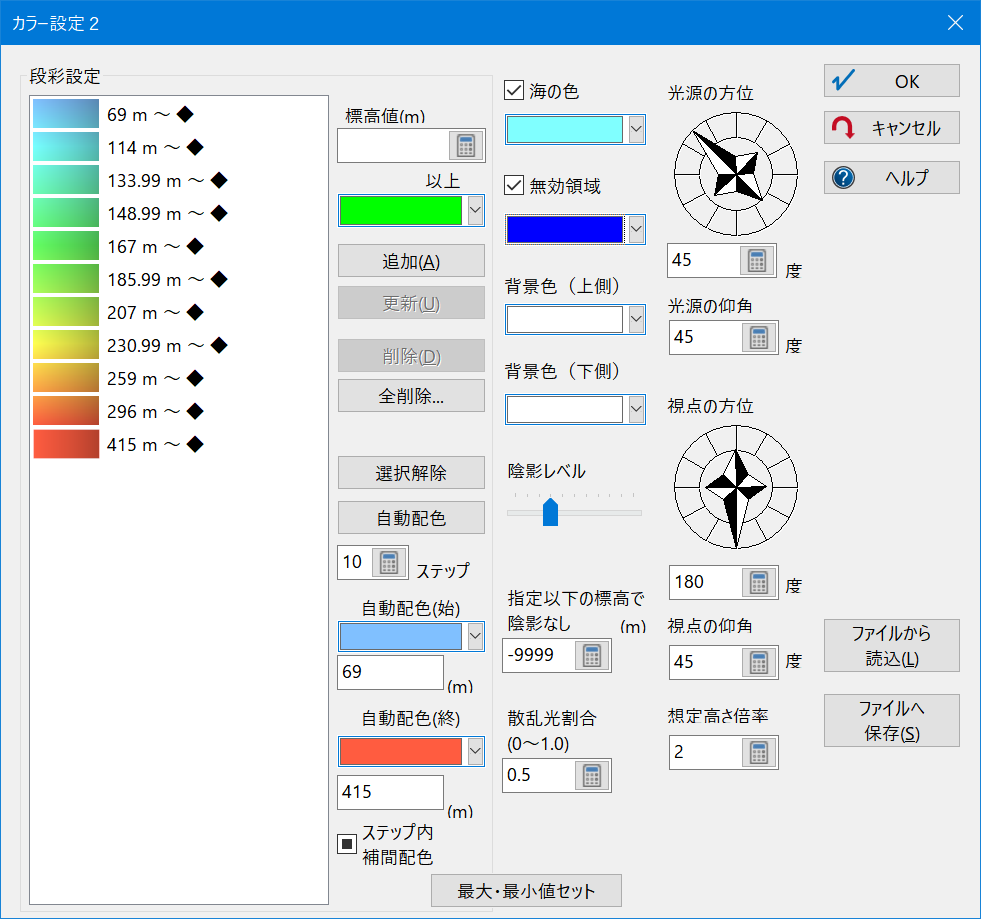Select the 207 m color step
This screenshot has width=981, height=919.
(179, 312)
